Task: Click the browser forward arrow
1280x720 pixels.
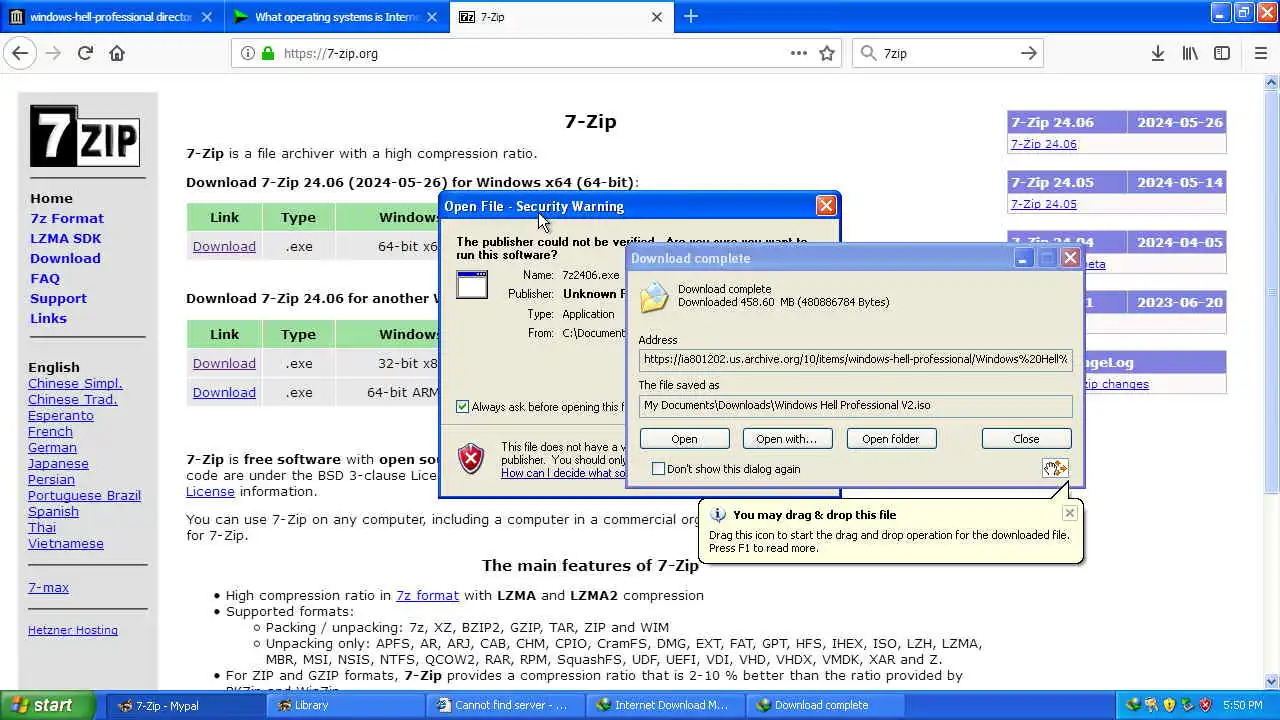Action: (53, 53)
